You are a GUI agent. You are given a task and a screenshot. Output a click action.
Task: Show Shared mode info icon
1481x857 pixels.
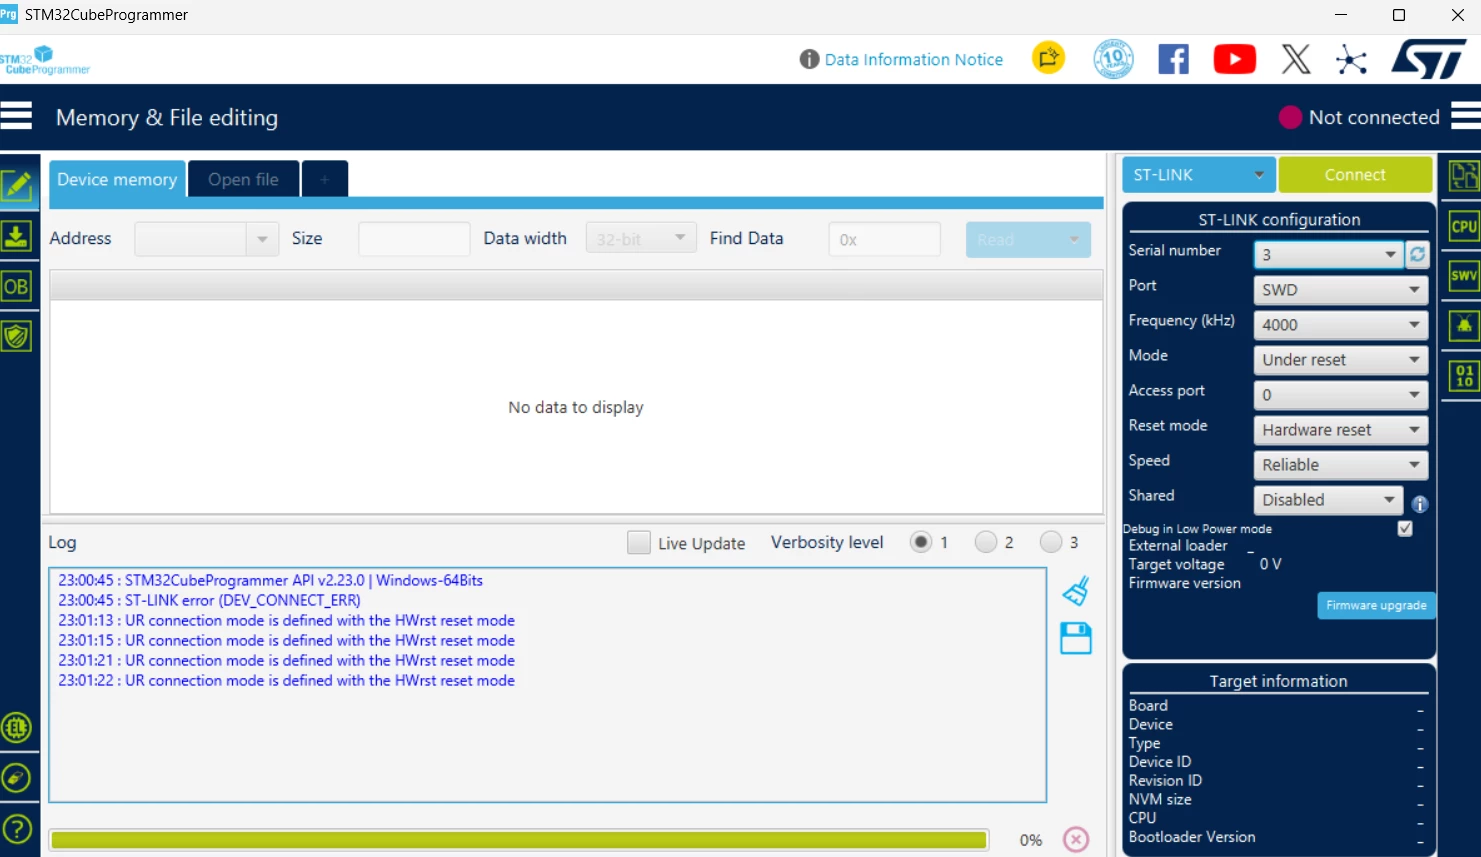tap(1420, 504)
